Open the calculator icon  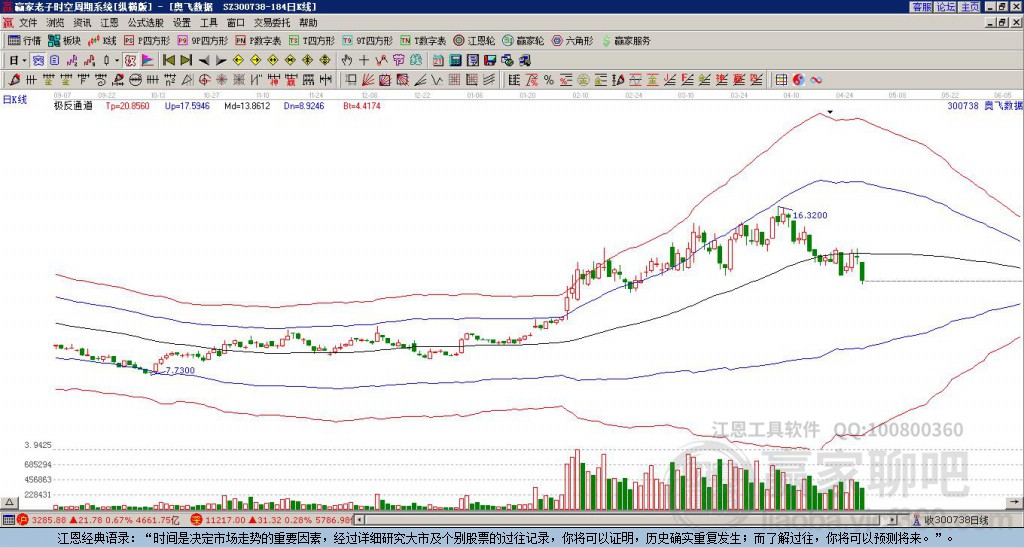click(455, 61)
